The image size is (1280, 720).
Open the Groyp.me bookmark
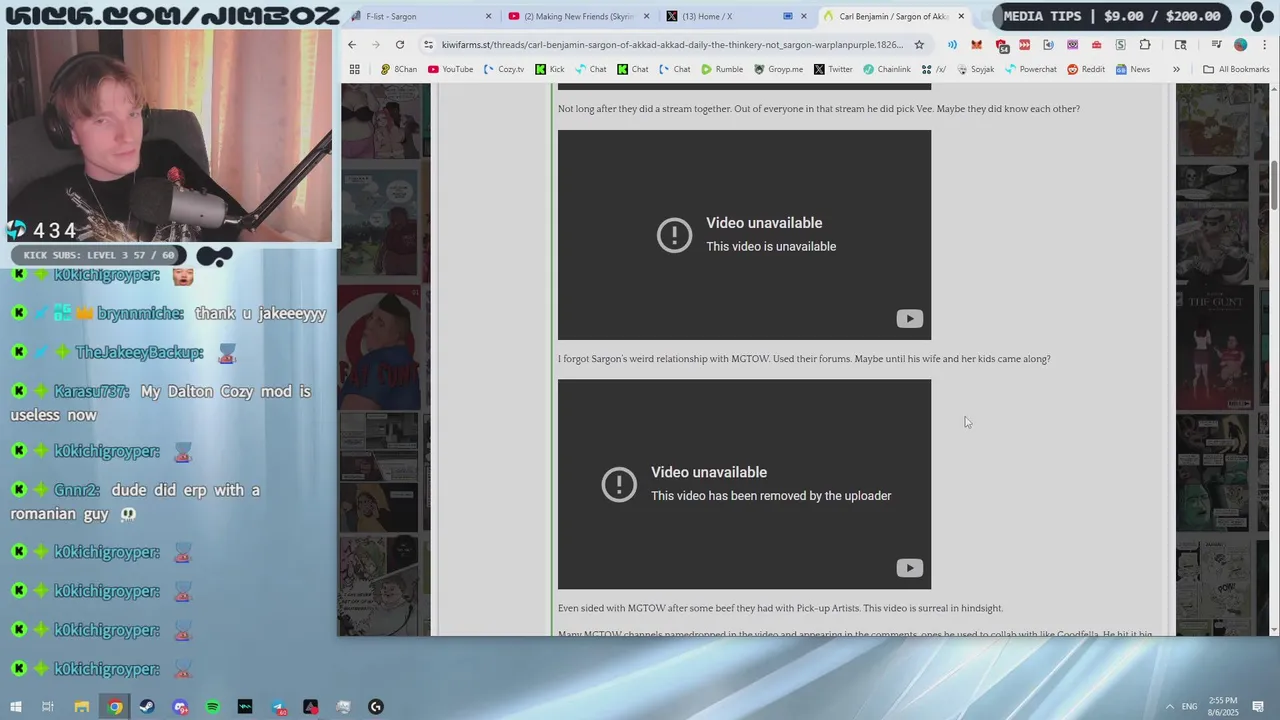778,69
